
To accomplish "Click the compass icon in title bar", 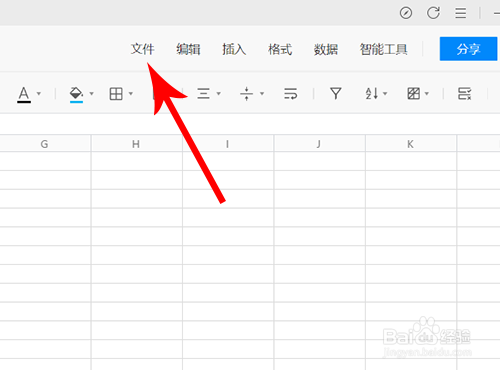I will point(406,13).
